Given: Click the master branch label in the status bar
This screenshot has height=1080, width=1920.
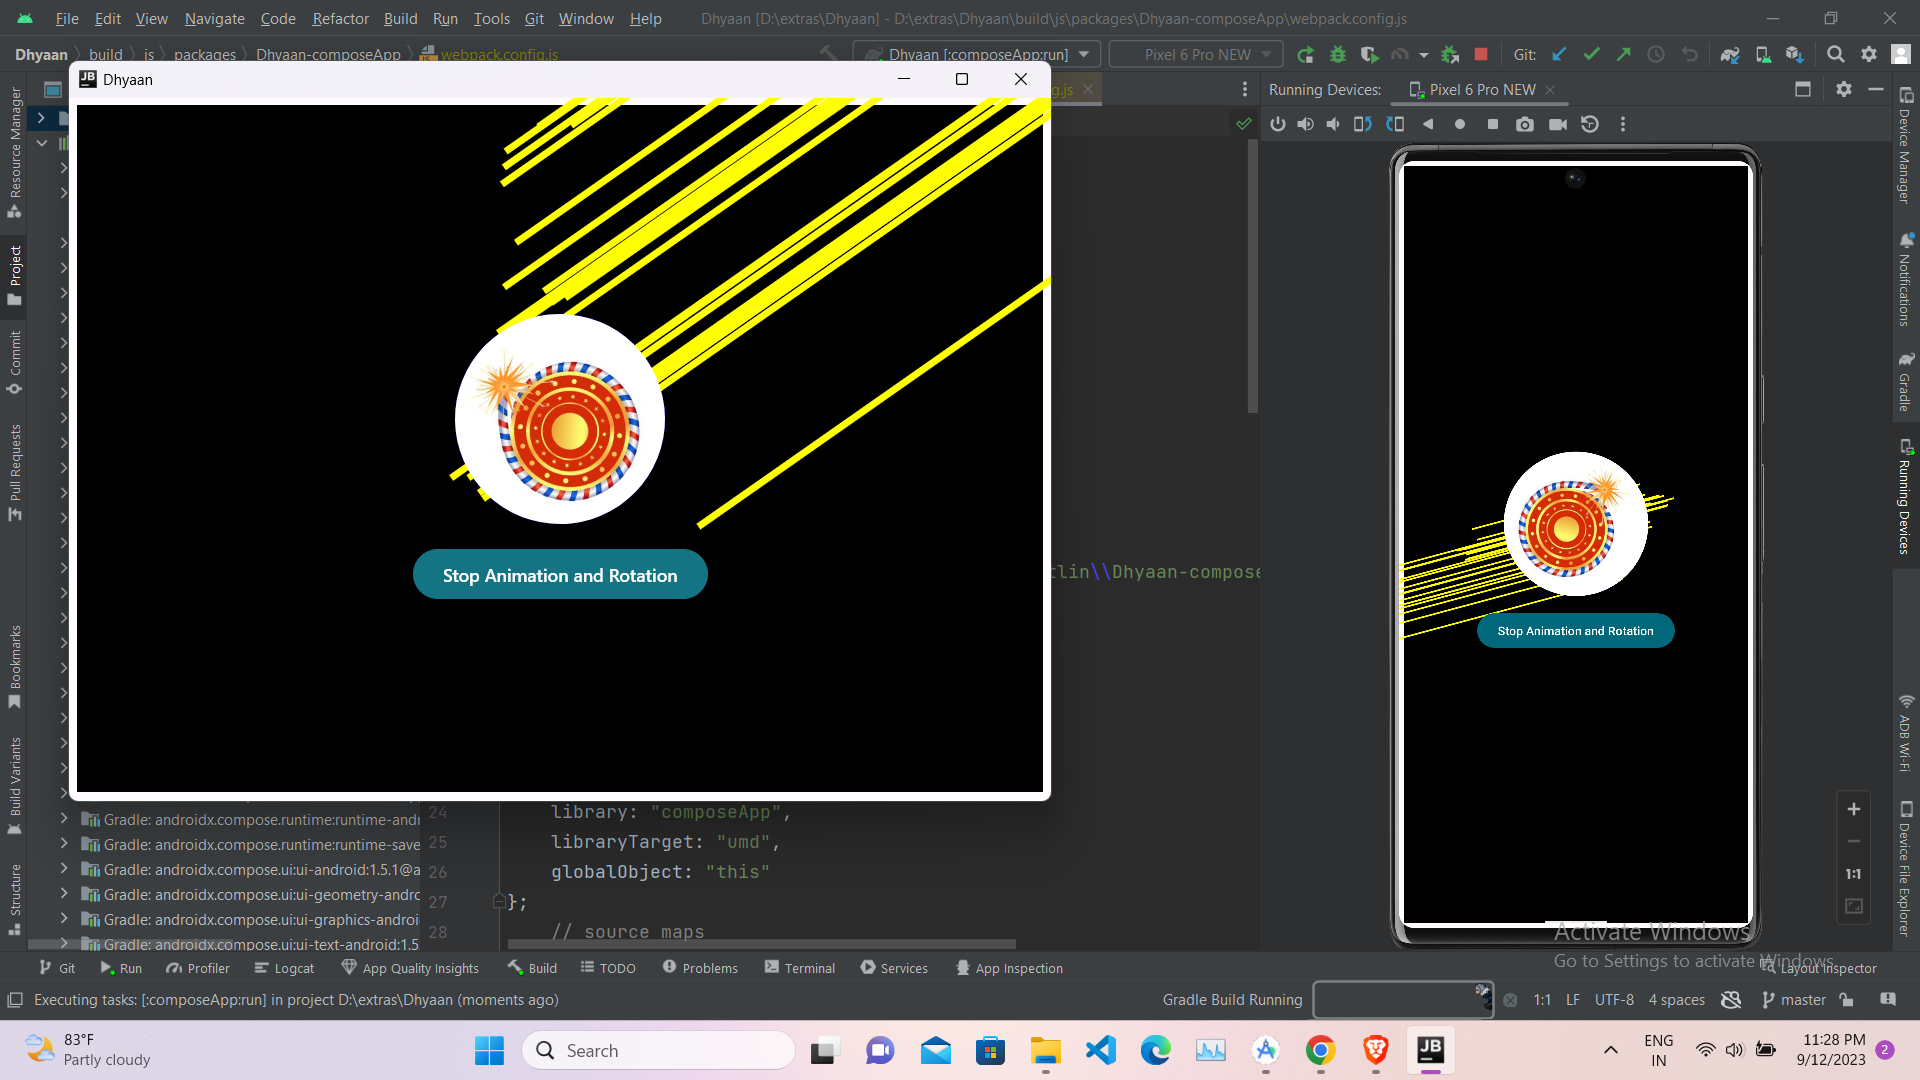Looking at the screenshot, I should tap(1804, 999).
